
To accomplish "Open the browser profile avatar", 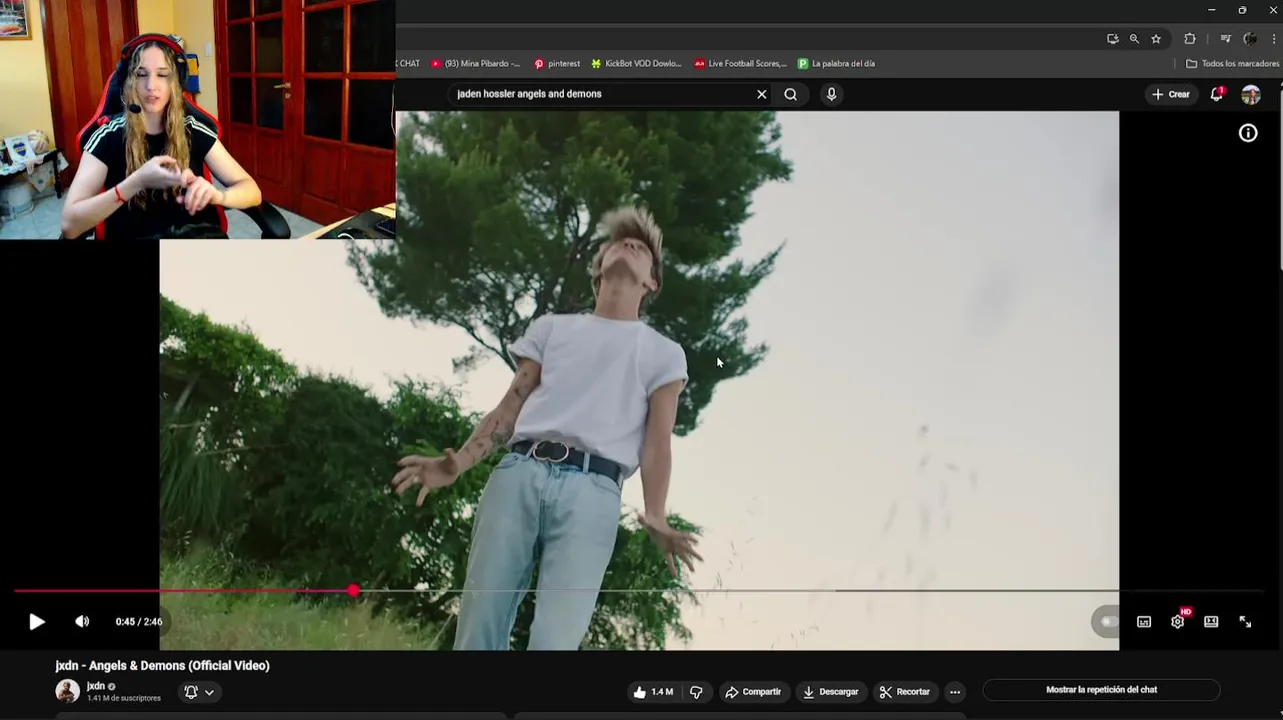I will click(x=1250, y=39).
